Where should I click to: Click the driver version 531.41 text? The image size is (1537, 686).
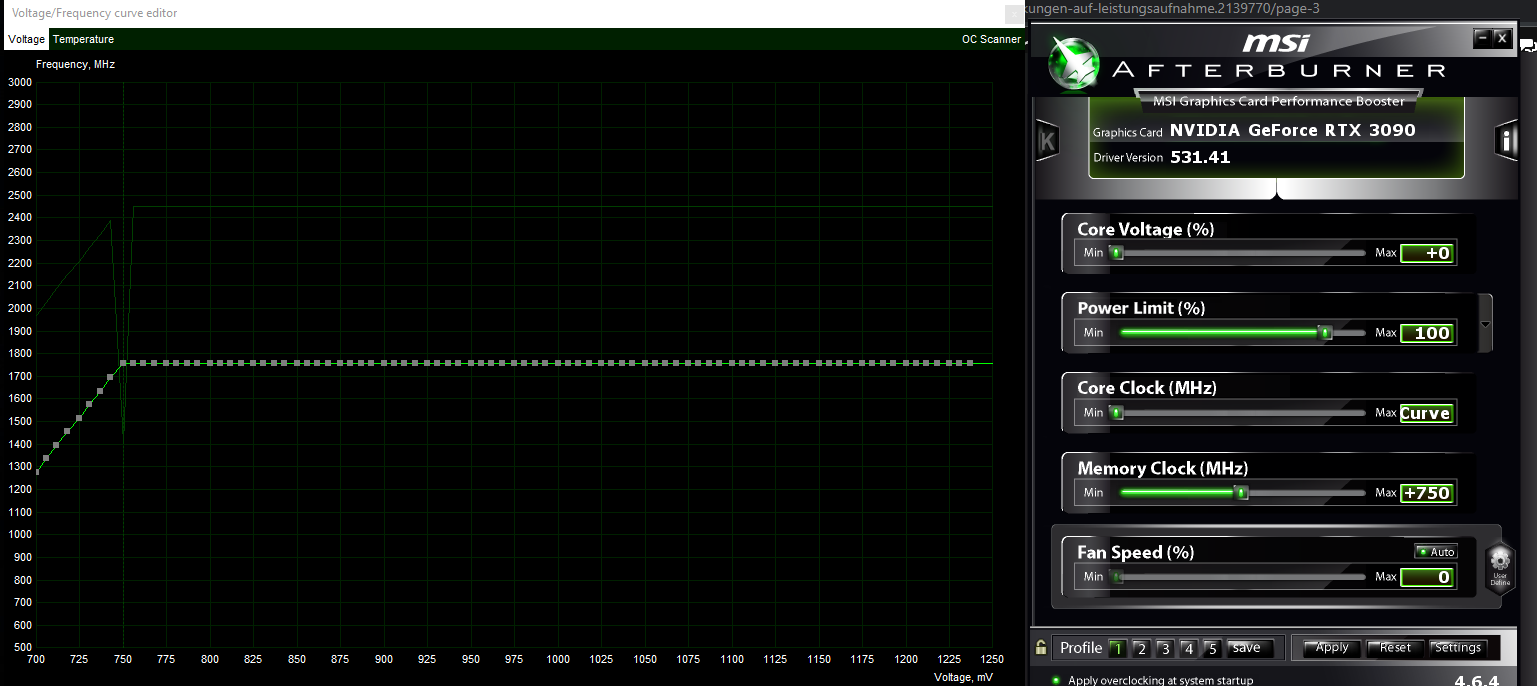[1200, 157]
